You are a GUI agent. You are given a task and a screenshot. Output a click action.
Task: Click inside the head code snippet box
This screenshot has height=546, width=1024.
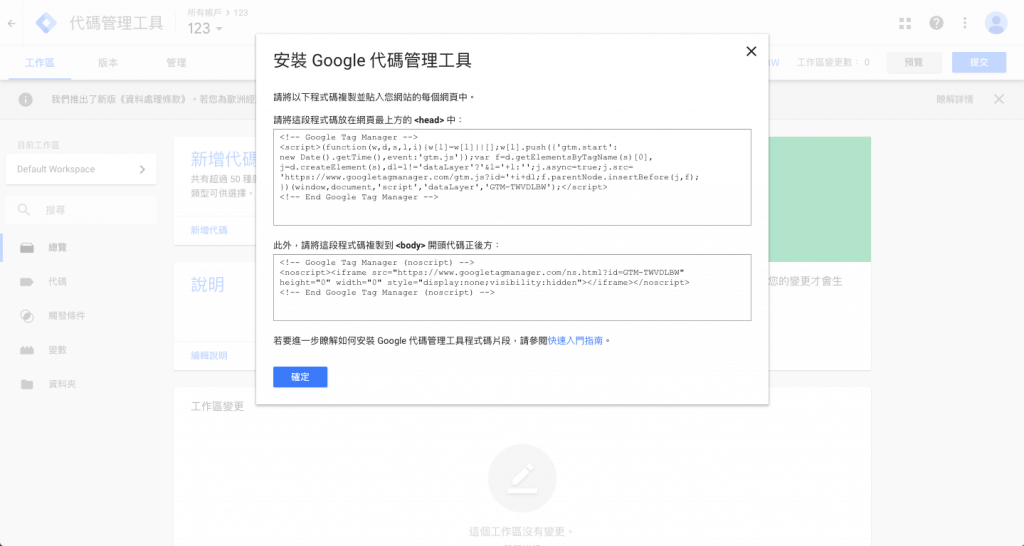(512, 177)
